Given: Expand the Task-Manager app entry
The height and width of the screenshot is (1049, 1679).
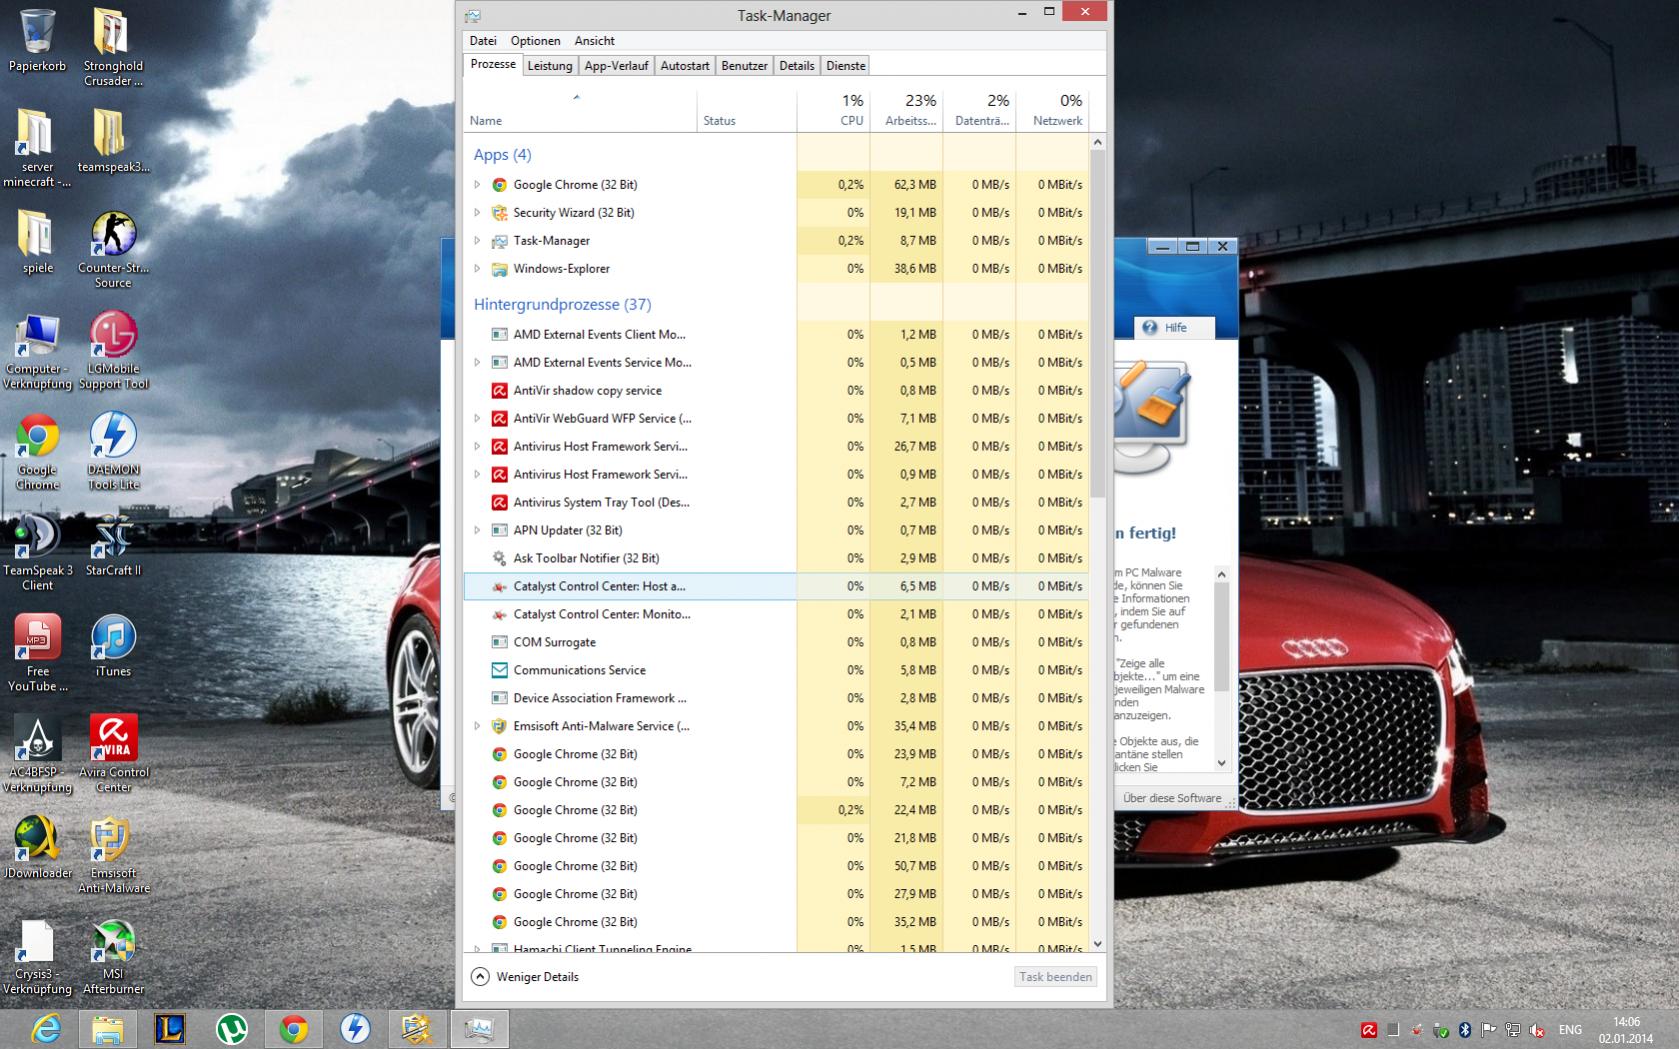Looking at the screenshot, I should pyautogui.click(x=477, y=241).
